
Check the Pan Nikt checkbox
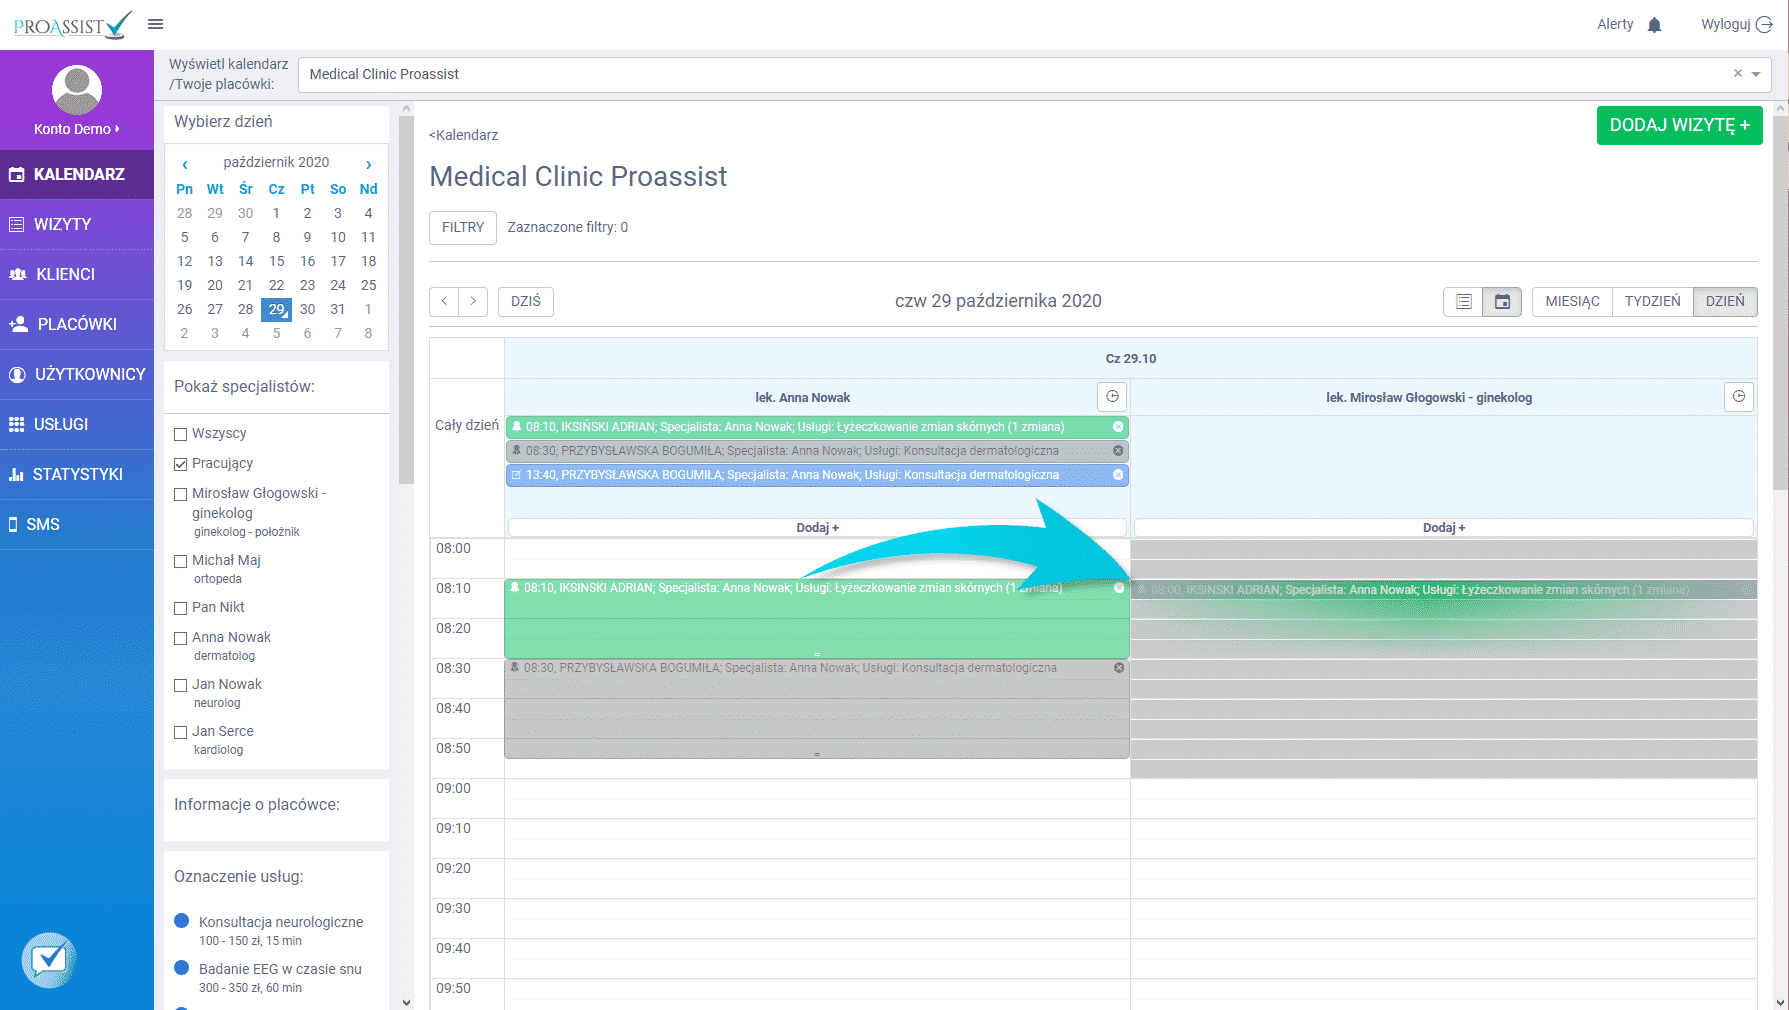pos(181,608)
